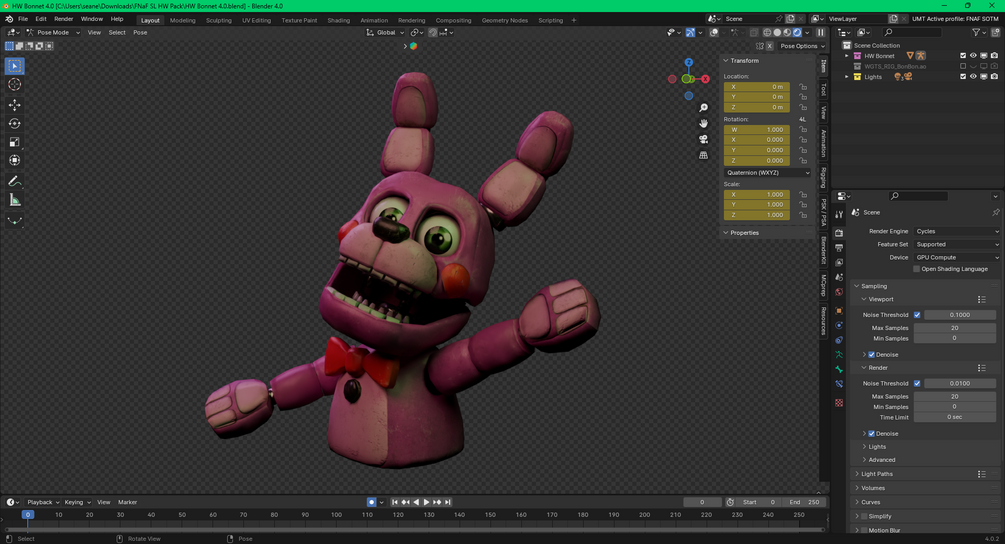Switch perspective/orthographic grid gizmo
Image resolution: width=1005 pixels, height=544 pixels.
pos(703,155)
